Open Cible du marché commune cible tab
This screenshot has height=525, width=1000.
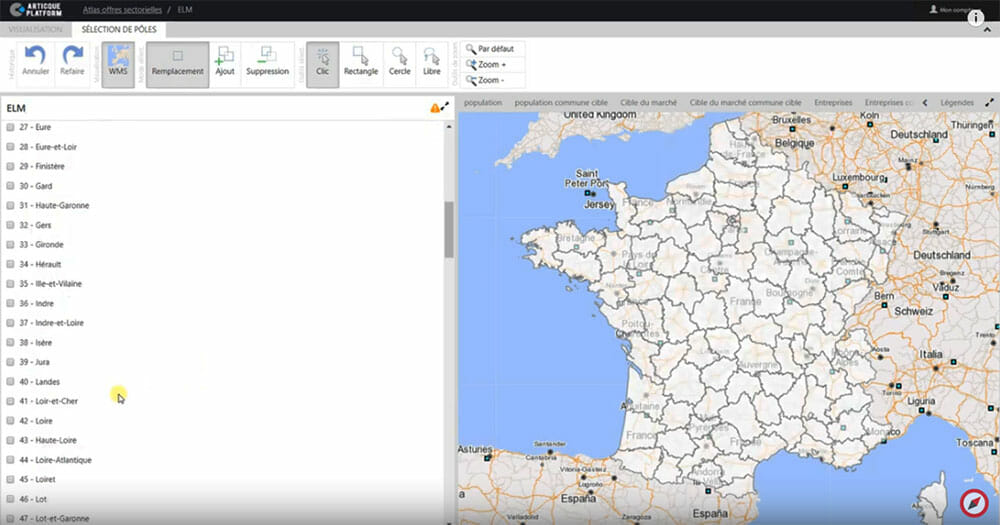[x=745, y=102]
